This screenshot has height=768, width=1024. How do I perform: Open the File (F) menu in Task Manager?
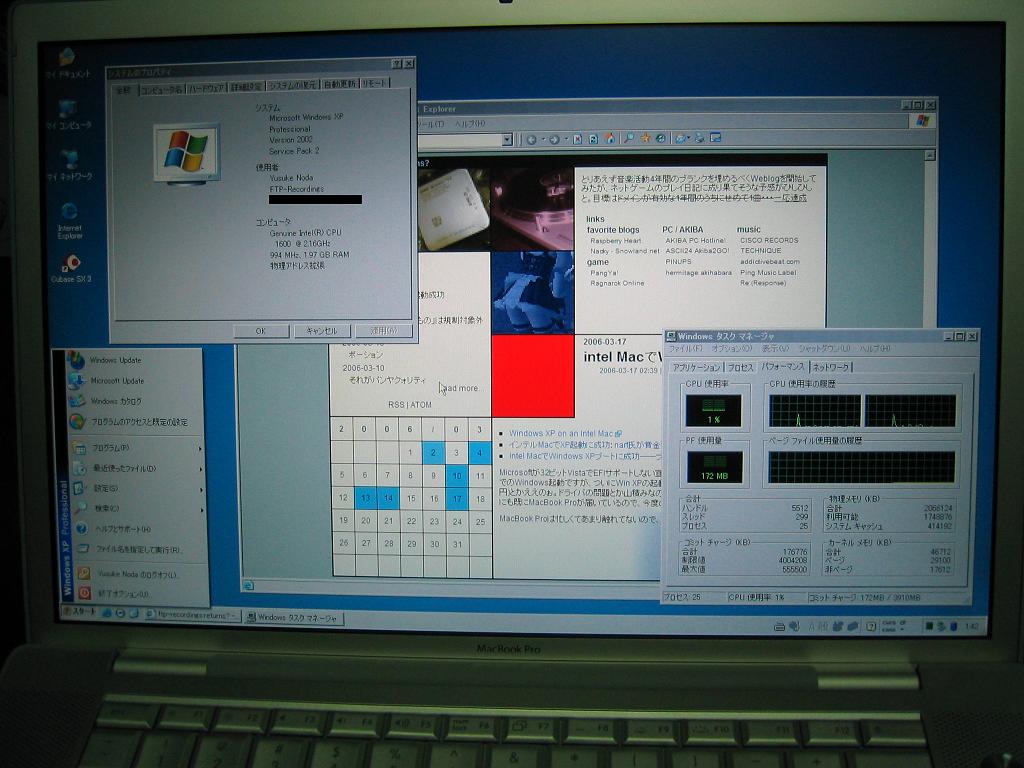point(685,349)
